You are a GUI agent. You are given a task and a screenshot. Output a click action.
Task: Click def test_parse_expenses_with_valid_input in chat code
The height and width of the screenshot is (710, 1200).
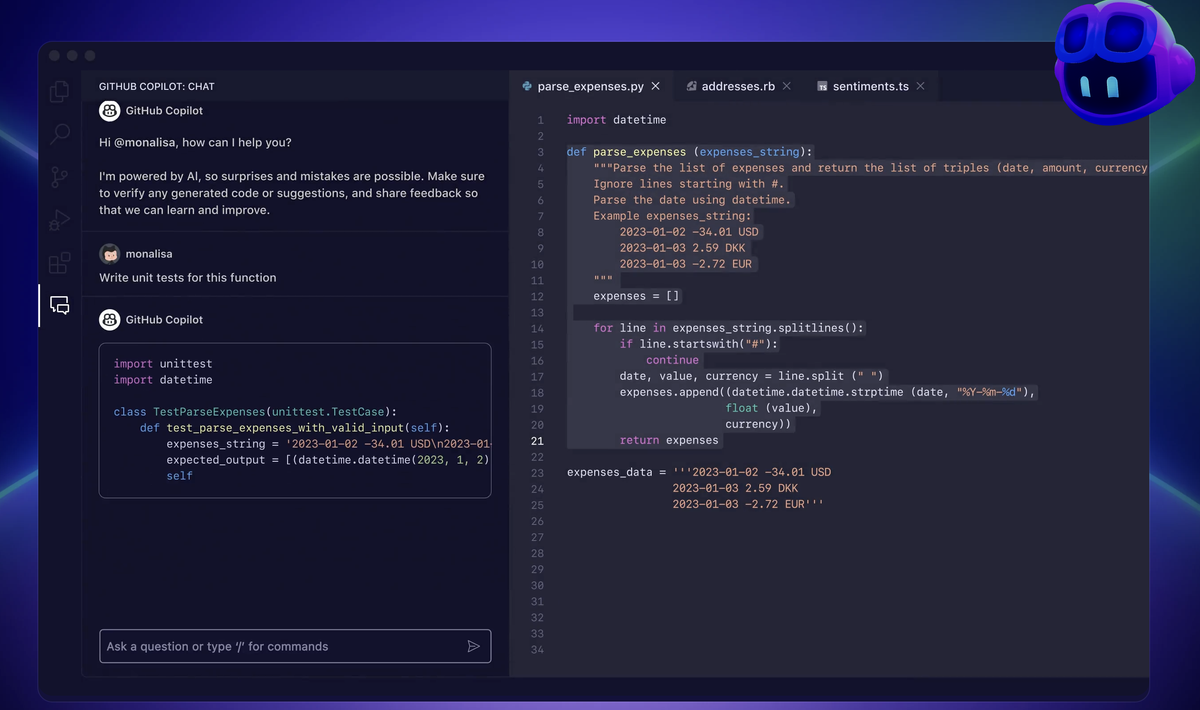(x=295, y=428)
